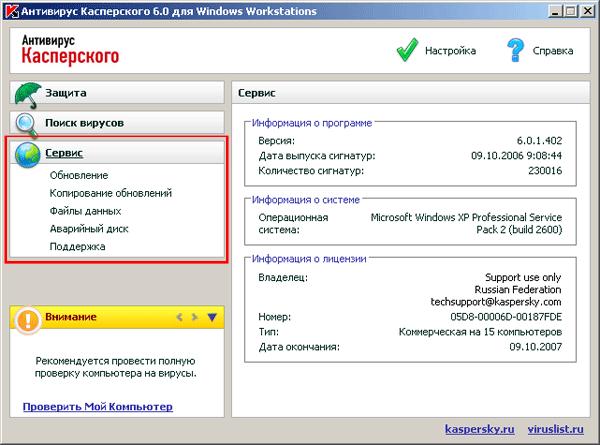Open the Защита section
Screen dimensions: 600x445
117,92
